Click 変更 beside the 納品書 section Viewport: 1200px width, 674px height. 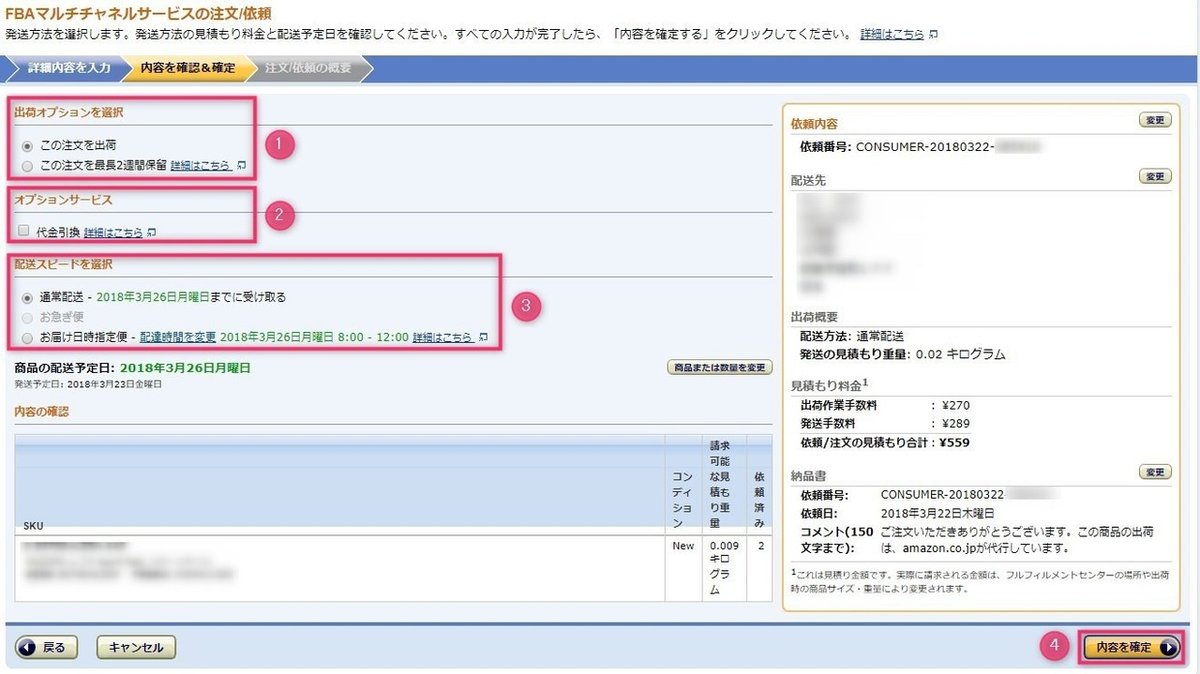click(1155, 472)
